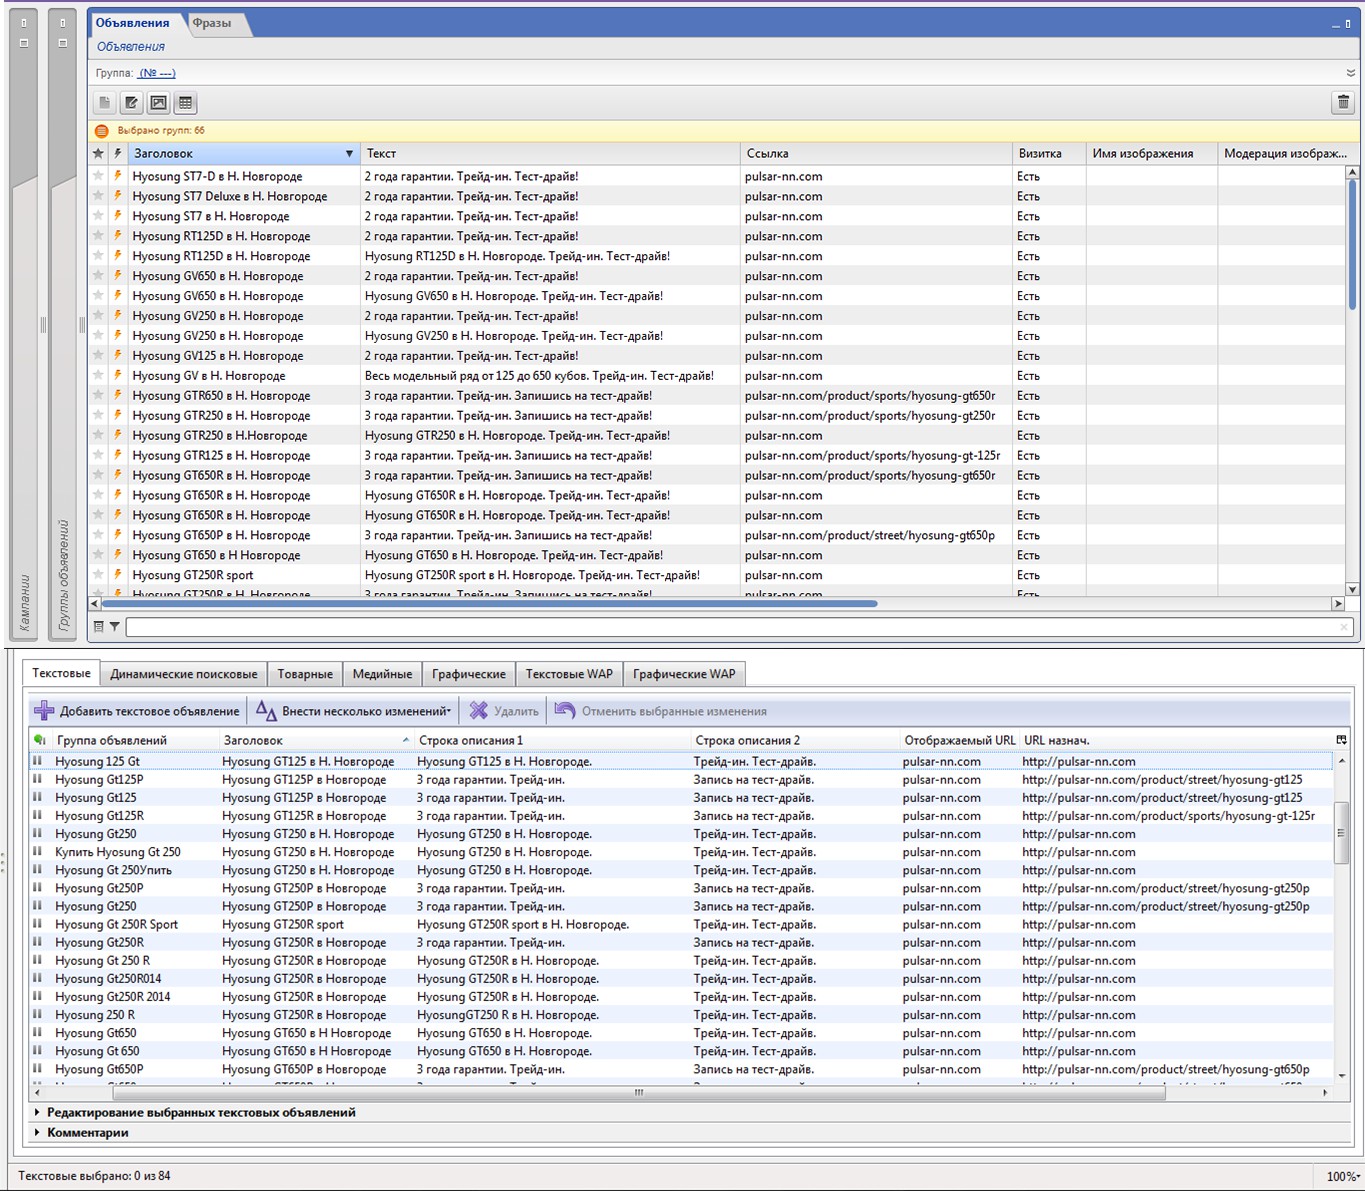
Task: Toggle the favorite star for Hyosung ST7 row
Action: (98, 216)
